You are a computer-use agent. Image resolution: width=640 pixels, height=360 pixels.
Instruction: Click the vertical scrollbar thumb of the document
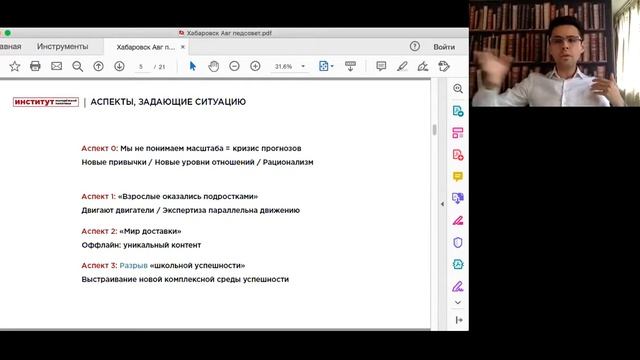tap(434, 129)
